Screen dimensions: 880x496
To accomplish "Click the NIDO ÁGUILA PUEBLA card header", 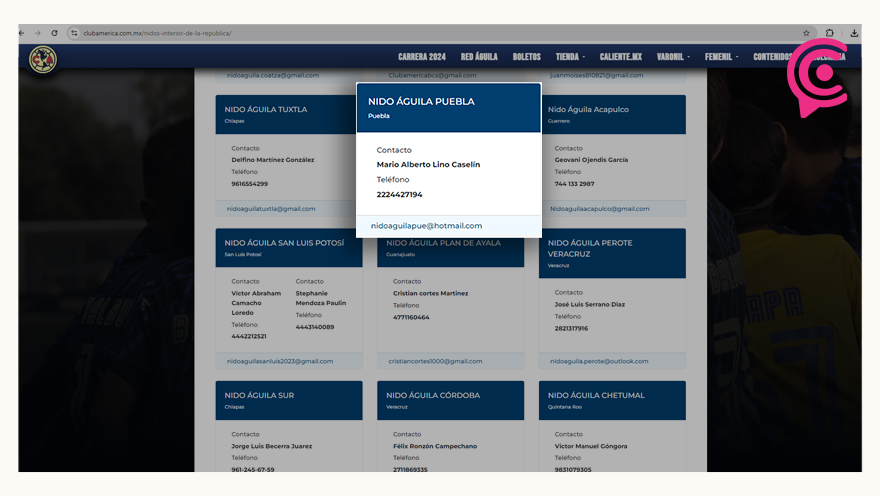I will click(449, 108).
